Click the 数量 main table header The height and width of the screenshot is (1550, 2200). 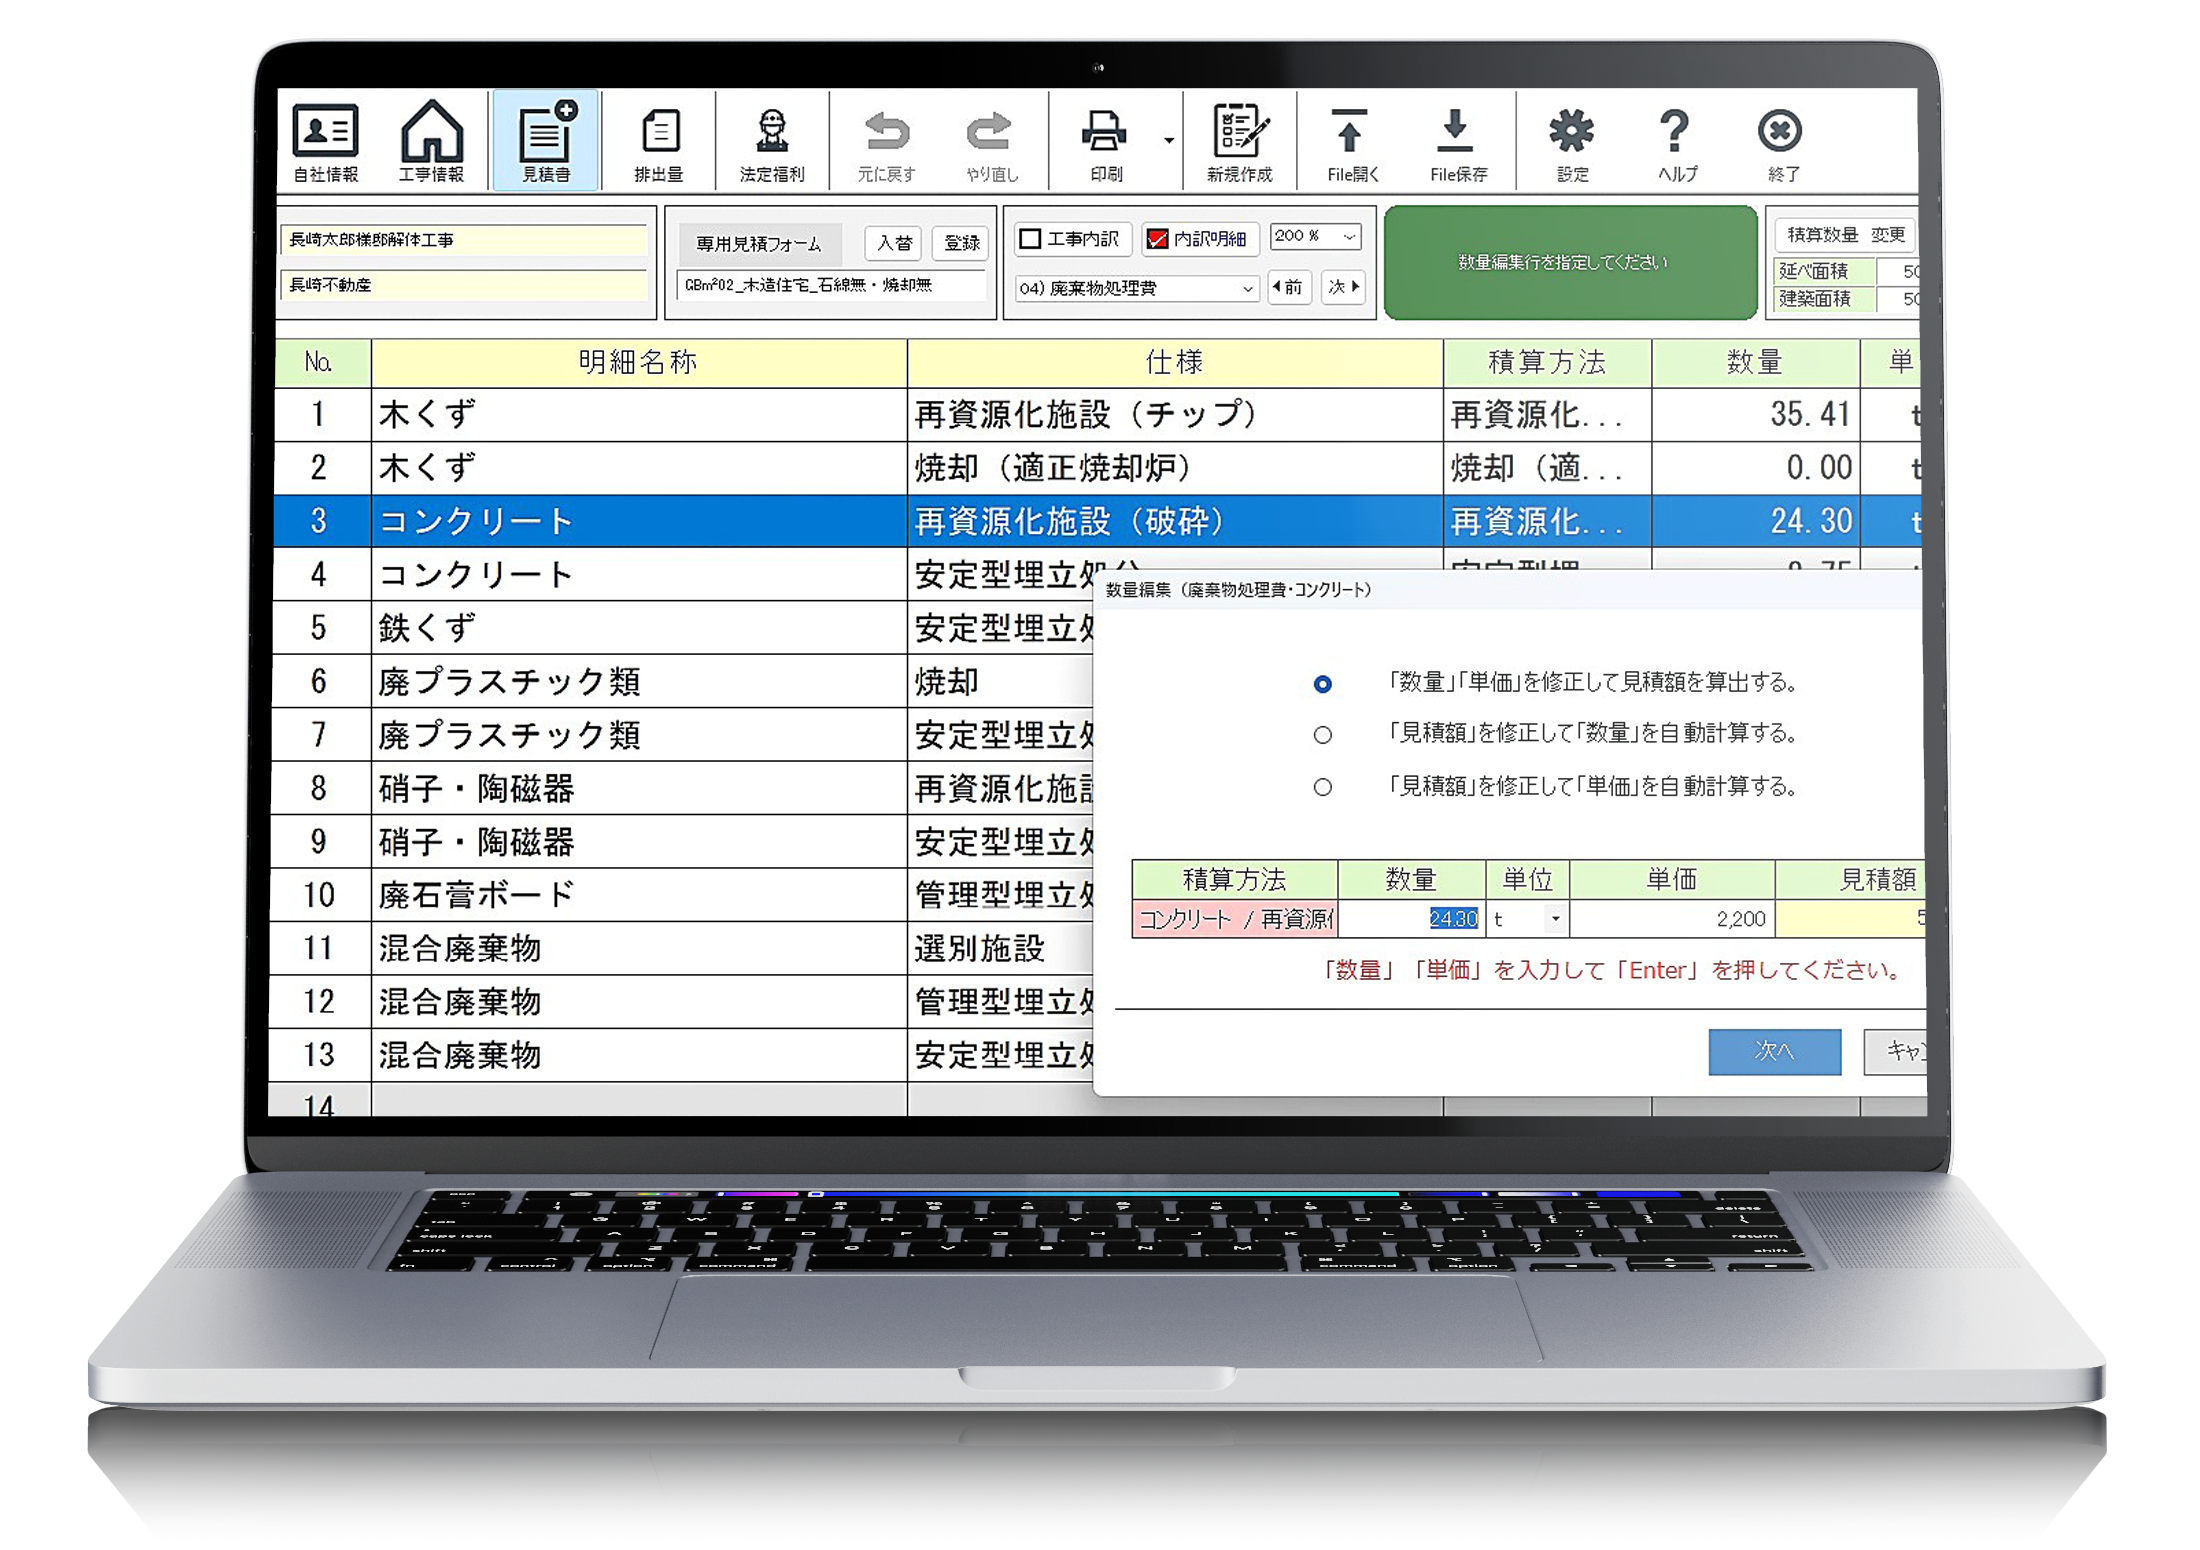click(1755, 362)
